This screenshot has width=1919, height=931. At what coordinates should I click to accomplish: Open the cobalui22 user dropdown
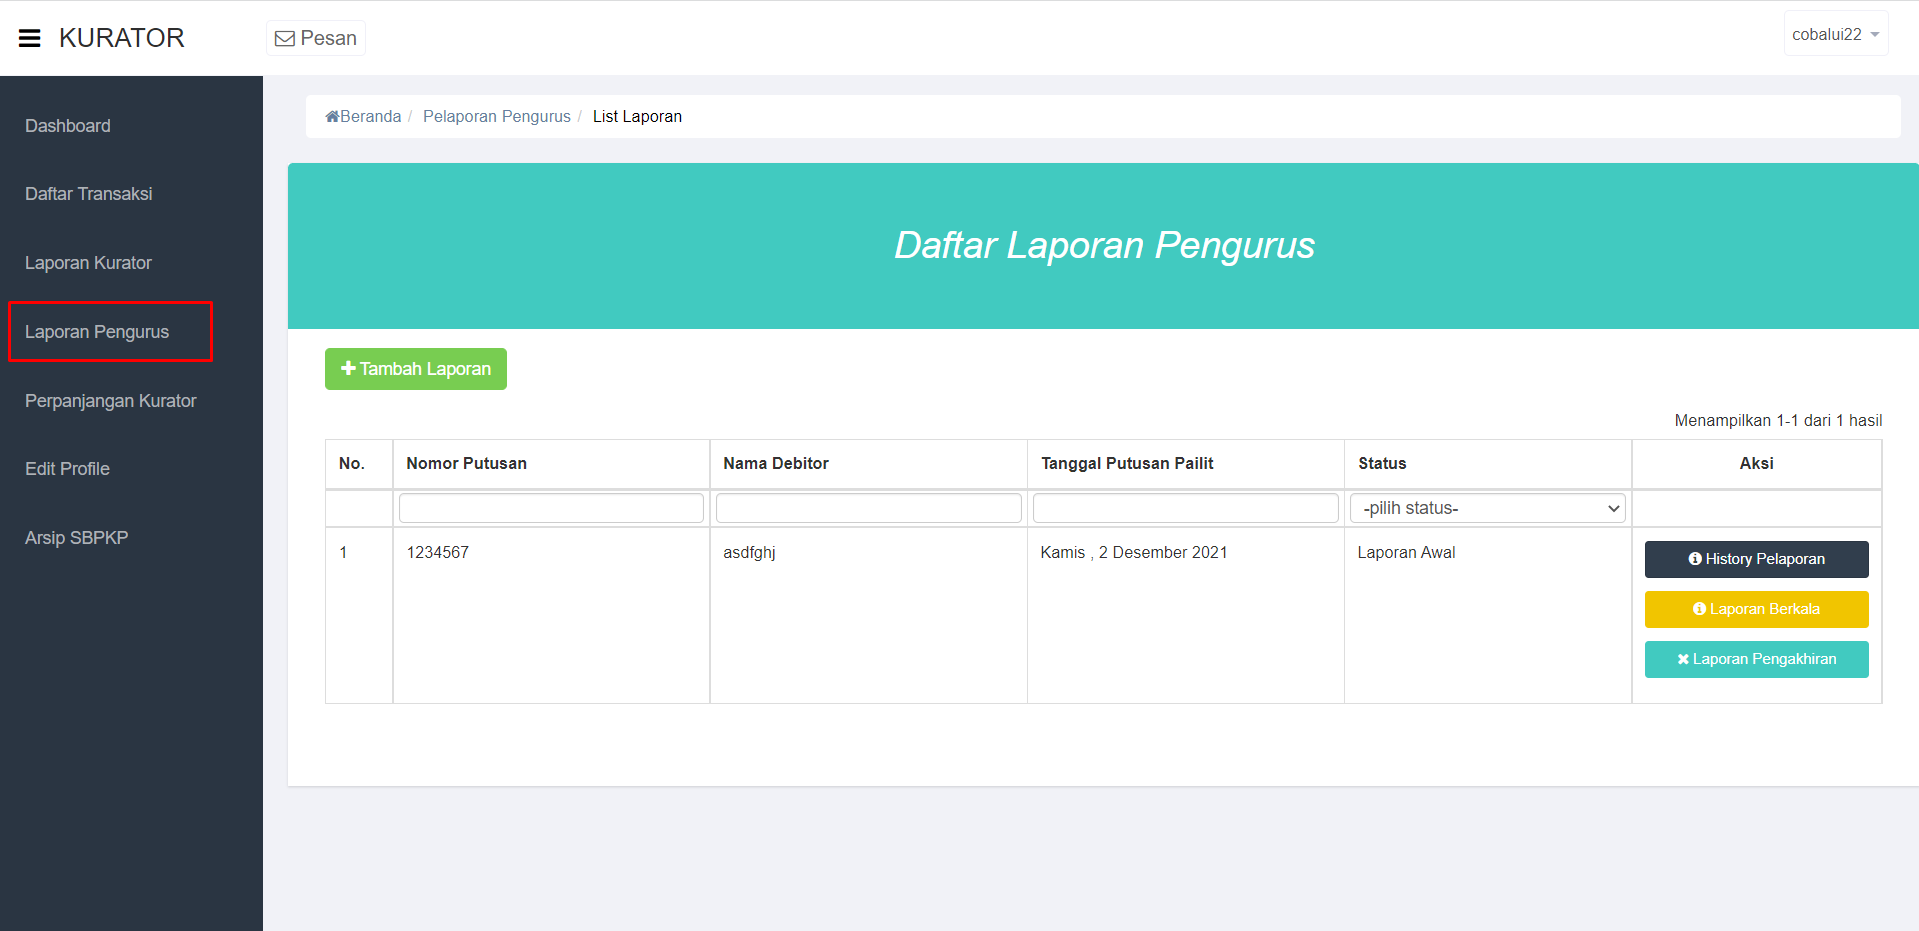click(1835, 34)
